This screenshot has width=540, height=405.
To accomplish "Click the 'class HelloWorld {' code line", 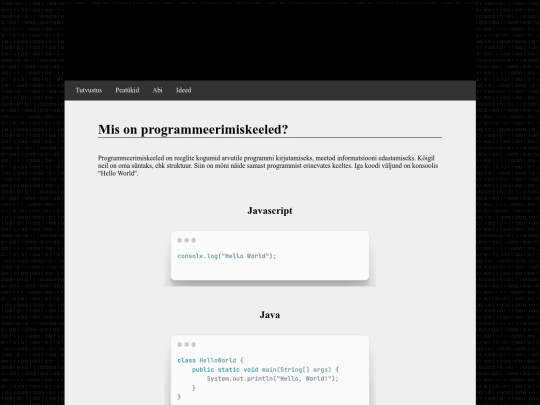I will 210,360.
